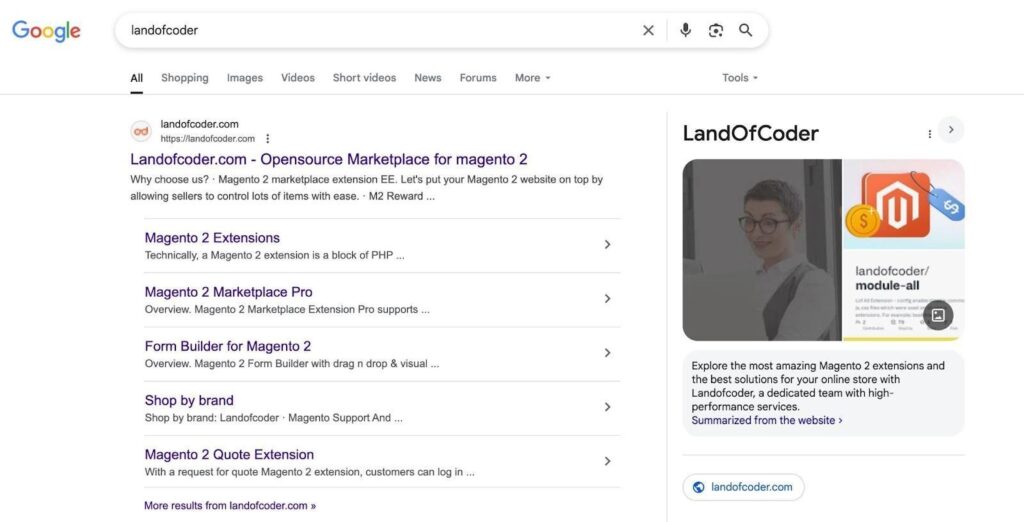The height and width of the screenshot is (522, 1024).
Task: Switch to the News tab
Action: click(427, 78)
